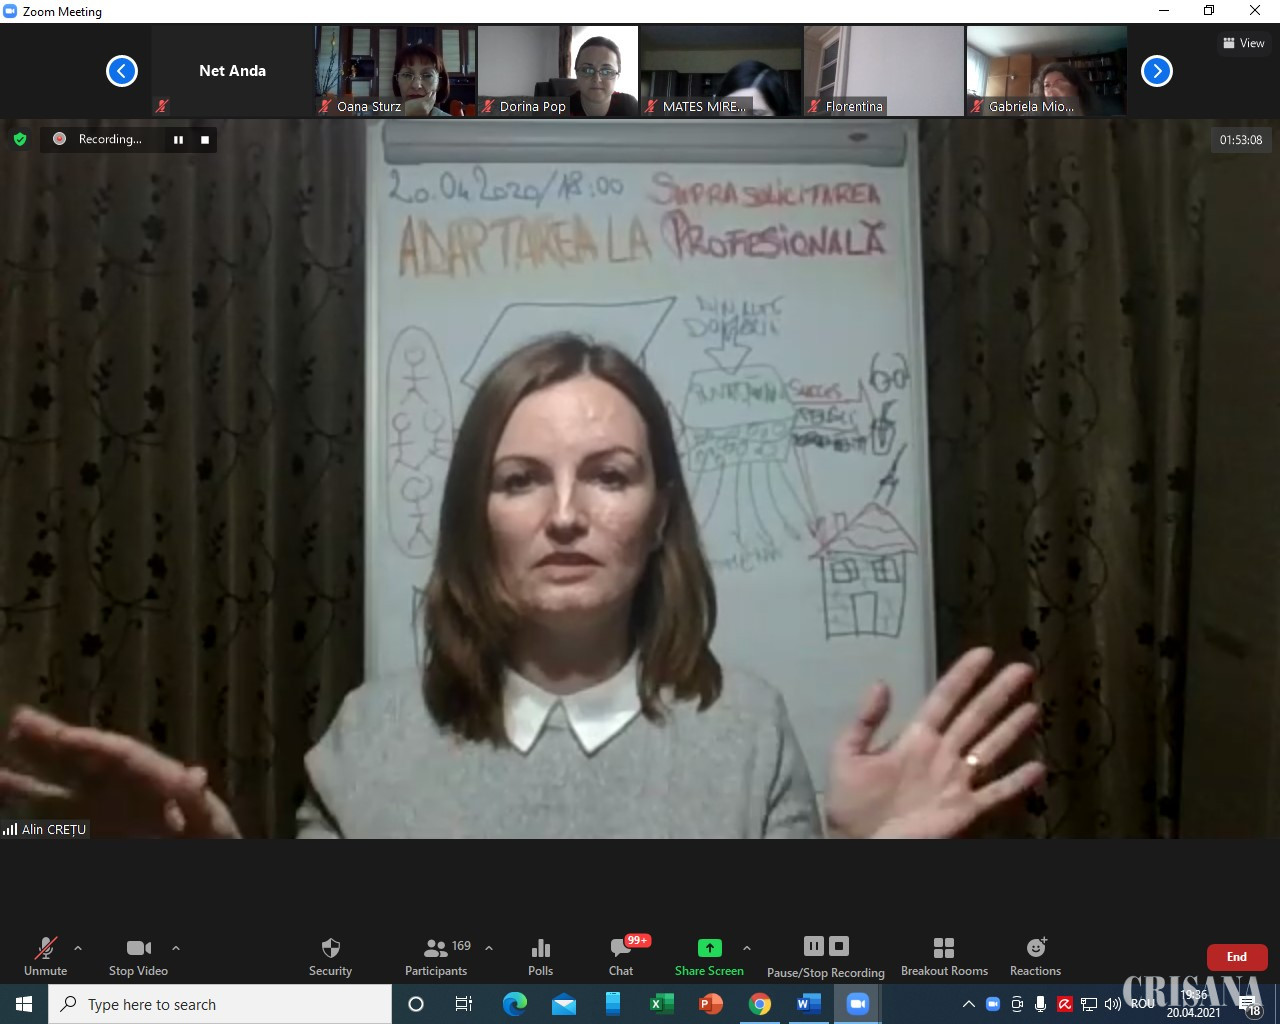
Task: Unmute the microphone
Action: click(x=46, y=956)
